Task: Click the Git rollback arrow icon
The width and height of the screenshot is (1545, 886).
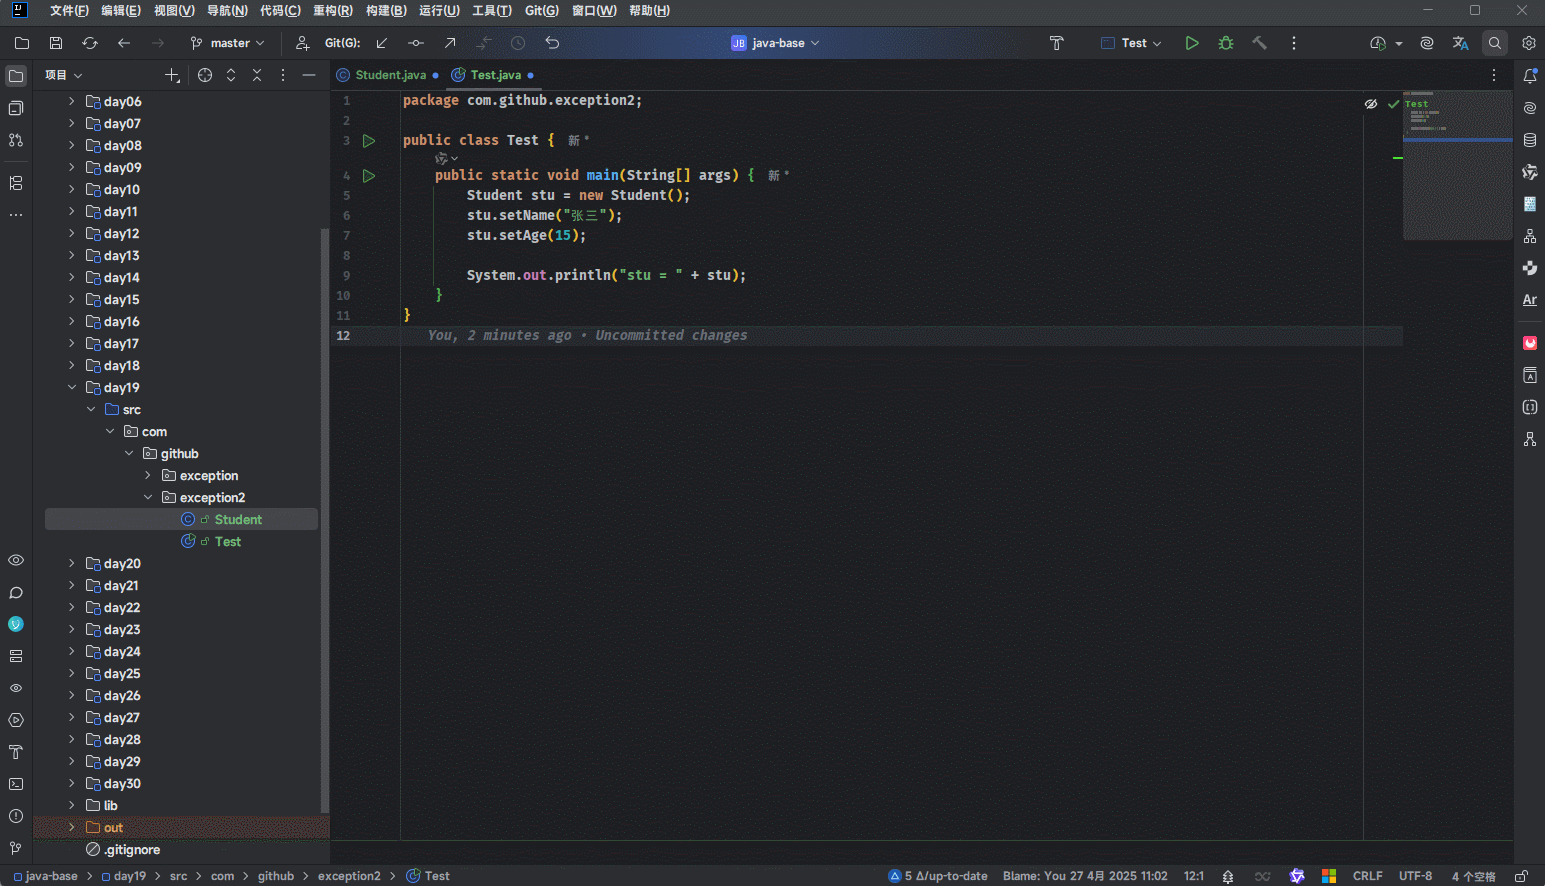Action: click(552, 43)
